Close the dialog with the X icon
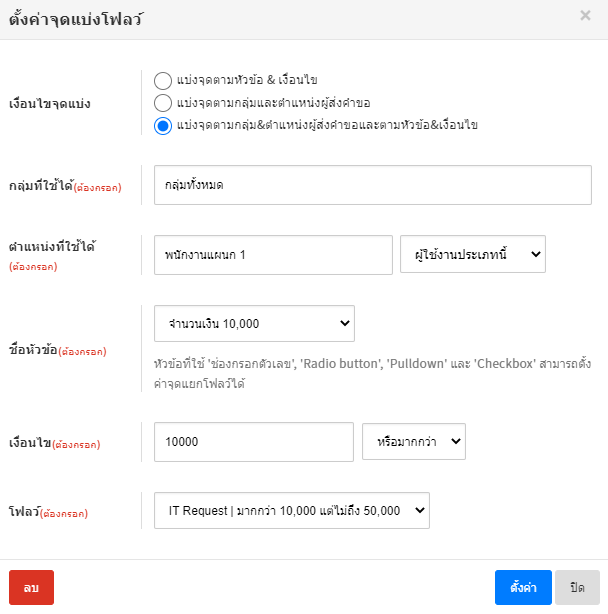The height and width of the screenshot is (614, 608). (x=585, y=16)
